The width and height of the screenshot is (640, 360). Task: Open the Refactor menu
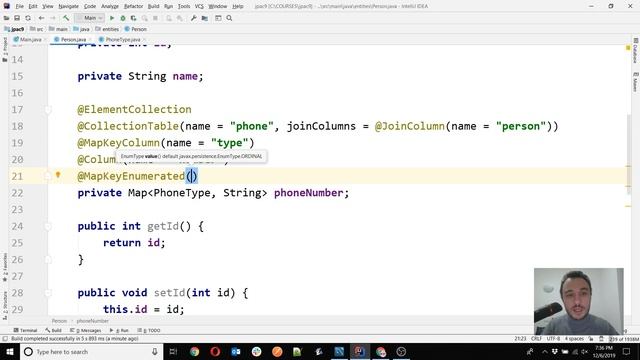(133, 6)
